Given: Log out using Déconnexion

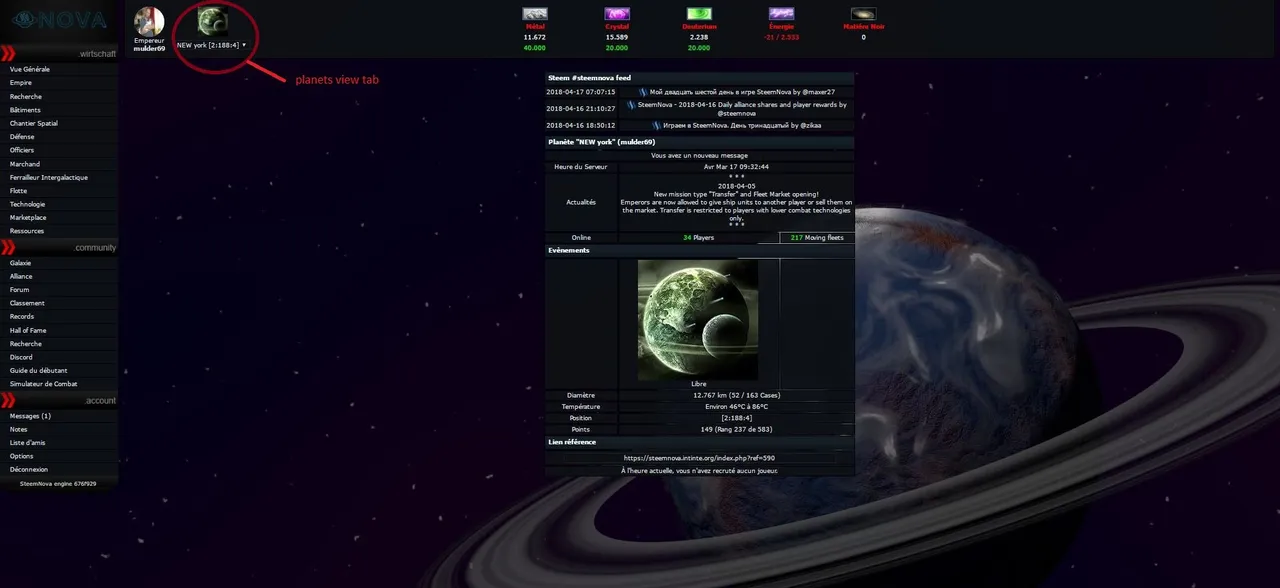Looking at the screenshot, I should (x=29, y=469).
